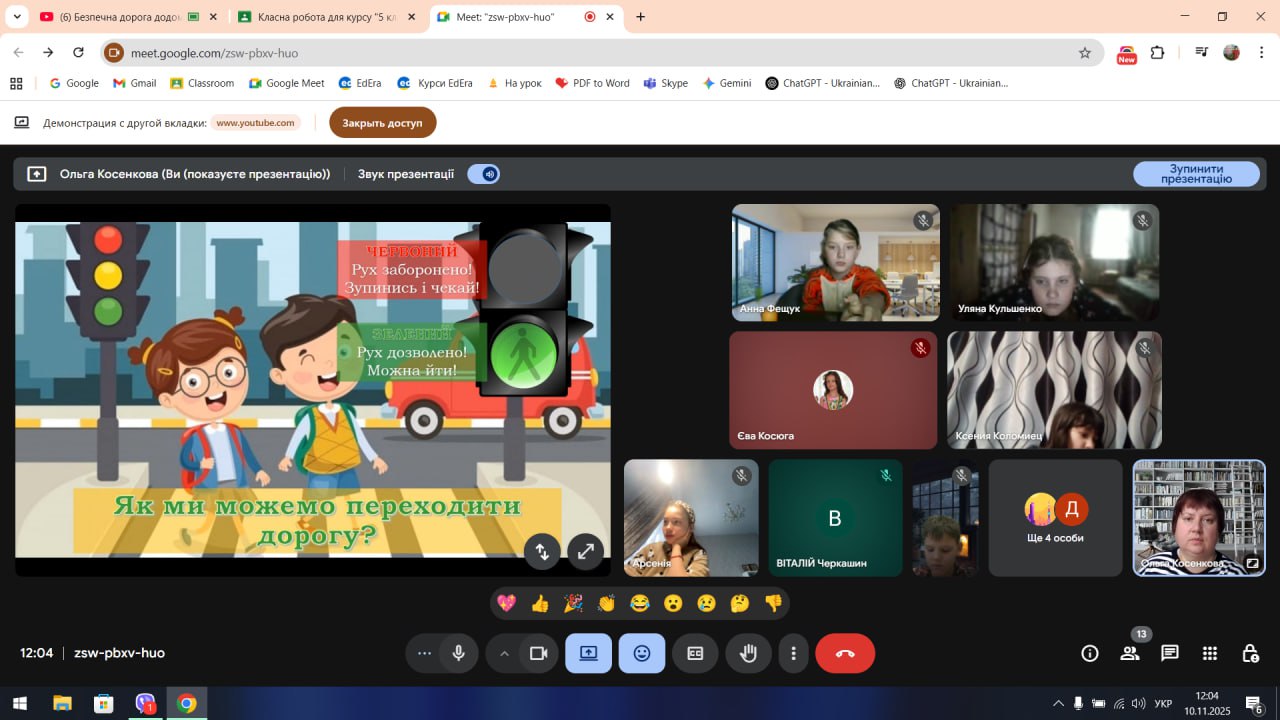Click the red leave call button

pos(845,654)
